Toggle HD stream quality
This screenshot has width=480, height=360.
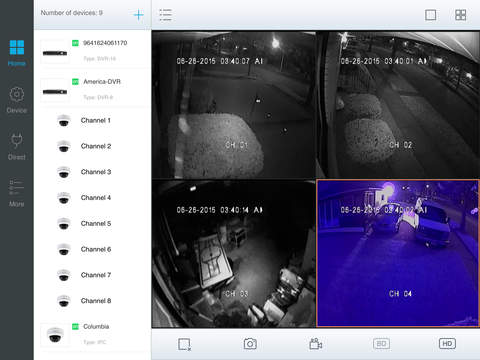447,344
